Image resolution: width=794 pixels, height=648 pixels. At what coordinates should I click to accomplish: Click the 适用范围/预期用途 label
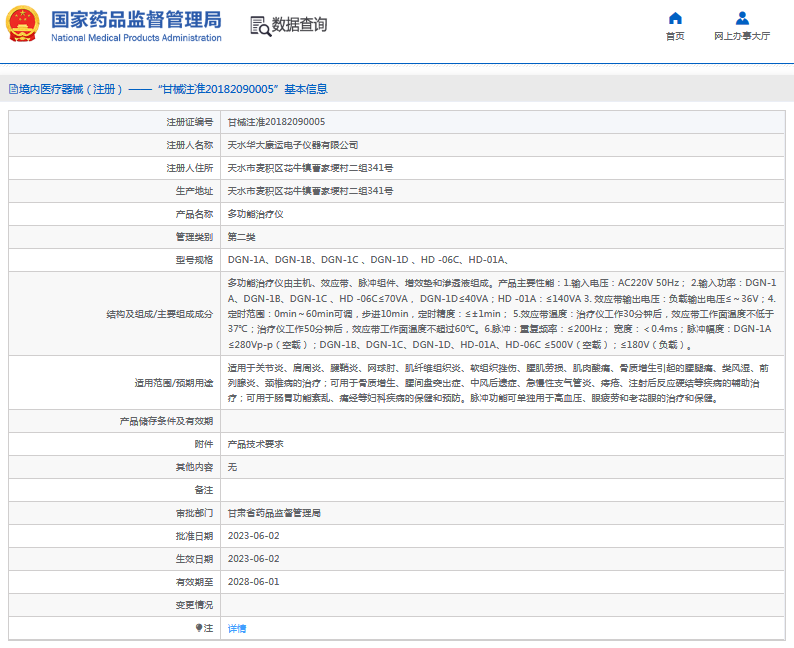[174, 383]
